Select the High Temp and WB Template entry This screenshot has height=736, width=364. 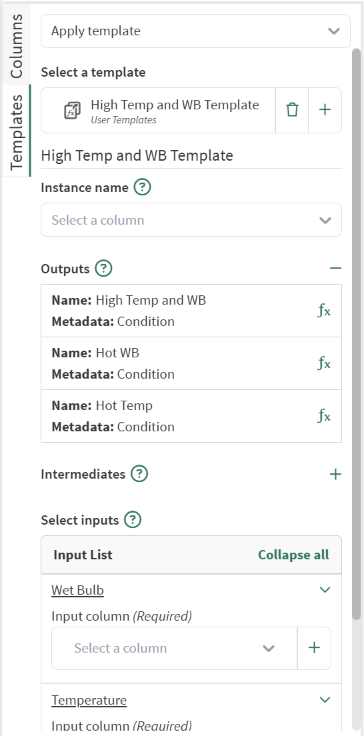coord(158,110)
